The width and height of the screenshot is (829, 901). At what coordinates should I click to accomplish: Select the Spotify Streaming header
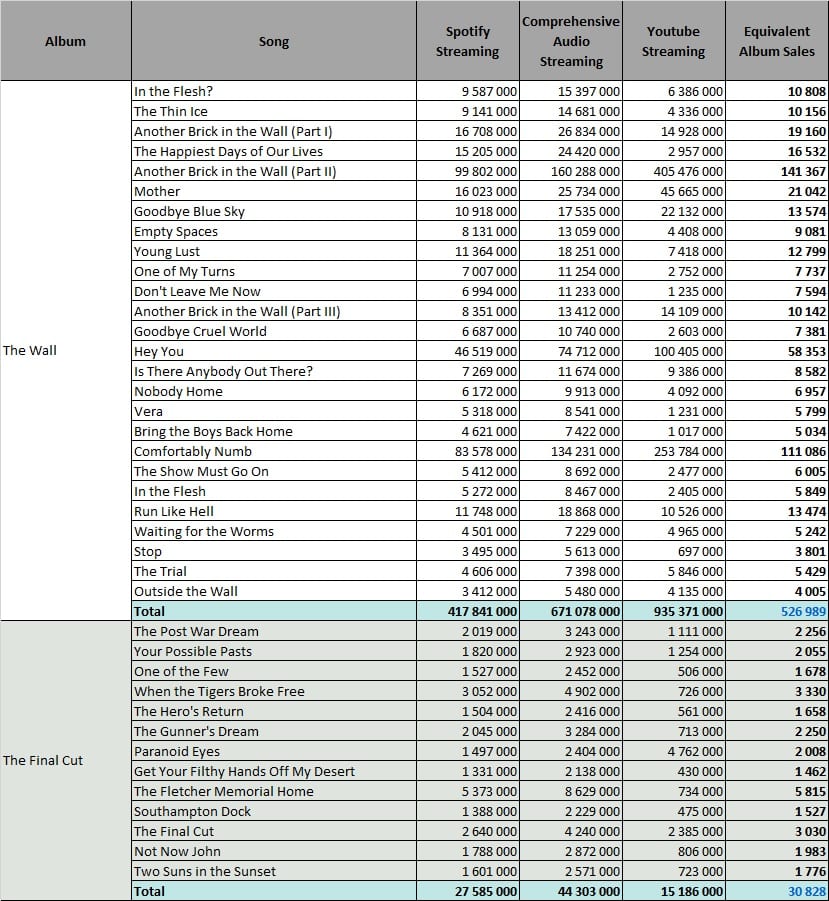coord(467,41)
